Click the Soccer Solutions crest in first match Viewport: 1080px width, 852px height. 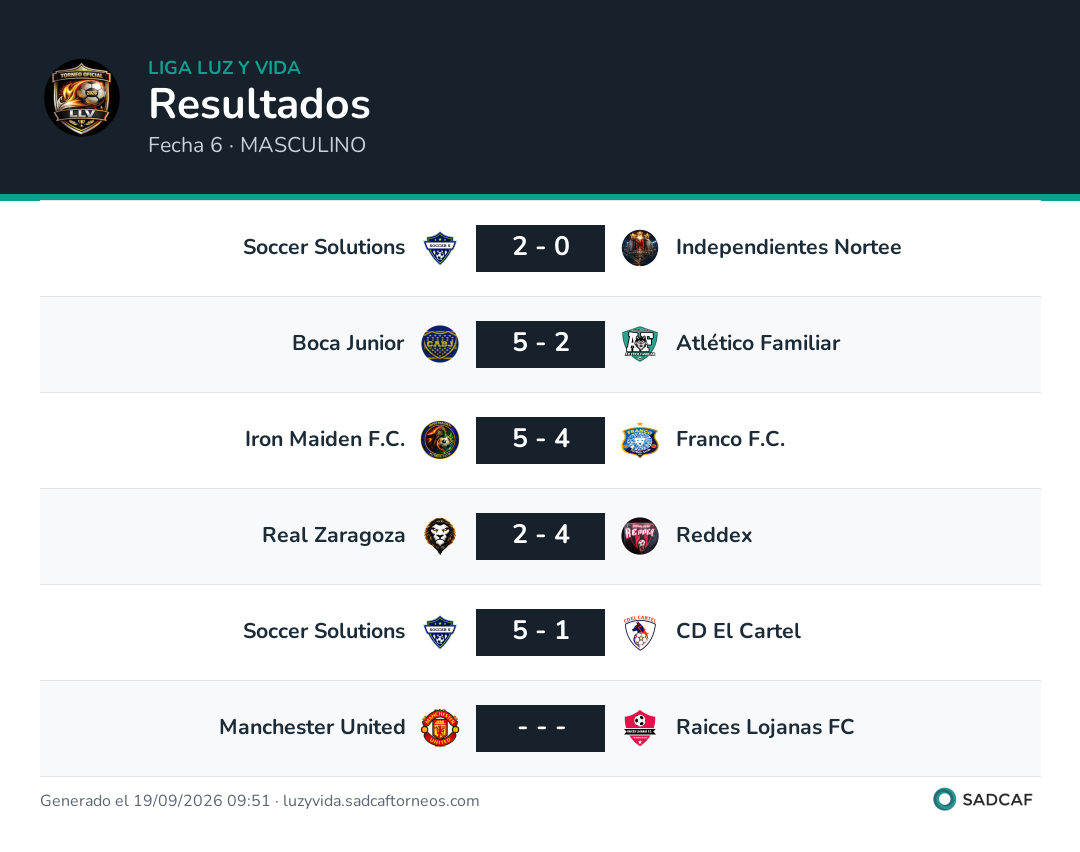[x=439, y=248]
